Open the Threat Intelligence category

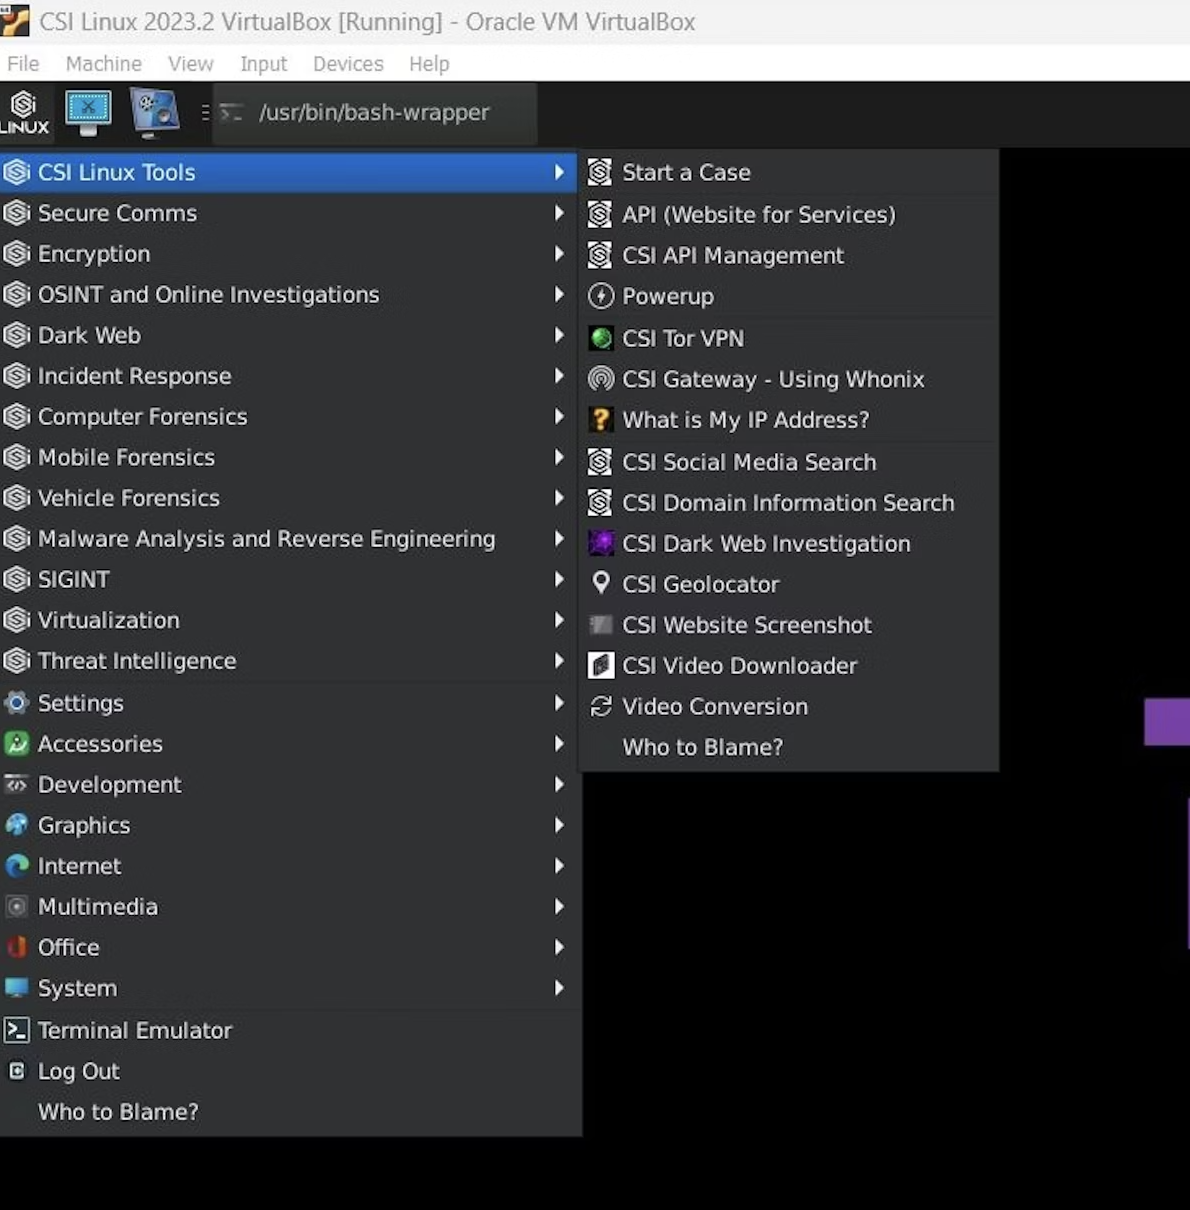[289, 661]
